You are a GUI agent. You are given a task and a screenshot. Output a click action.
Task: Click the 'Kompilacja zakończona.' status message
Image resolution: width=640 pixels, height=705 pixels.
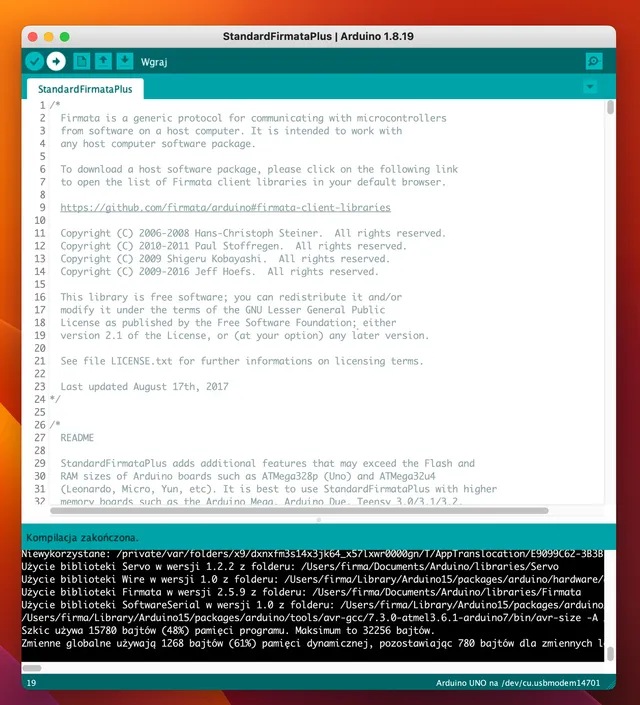(x=82, y=538)
